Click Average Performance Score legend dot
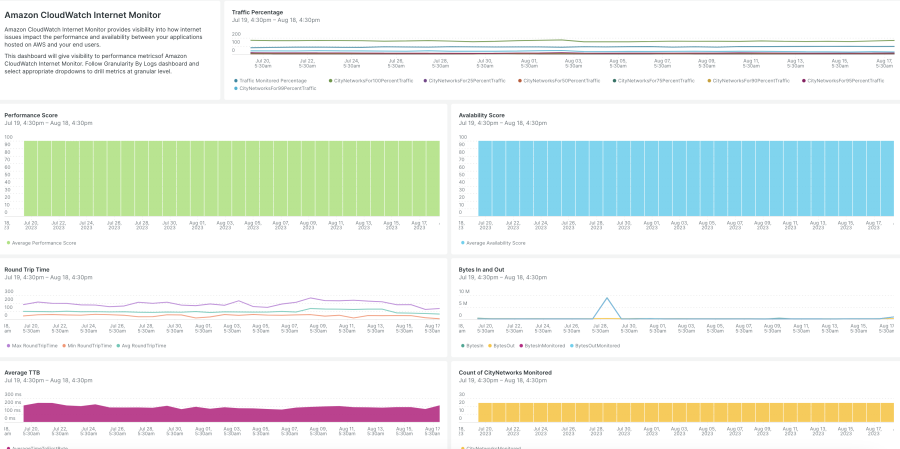This screenshot has width=900, height=449. pos(7,243)
